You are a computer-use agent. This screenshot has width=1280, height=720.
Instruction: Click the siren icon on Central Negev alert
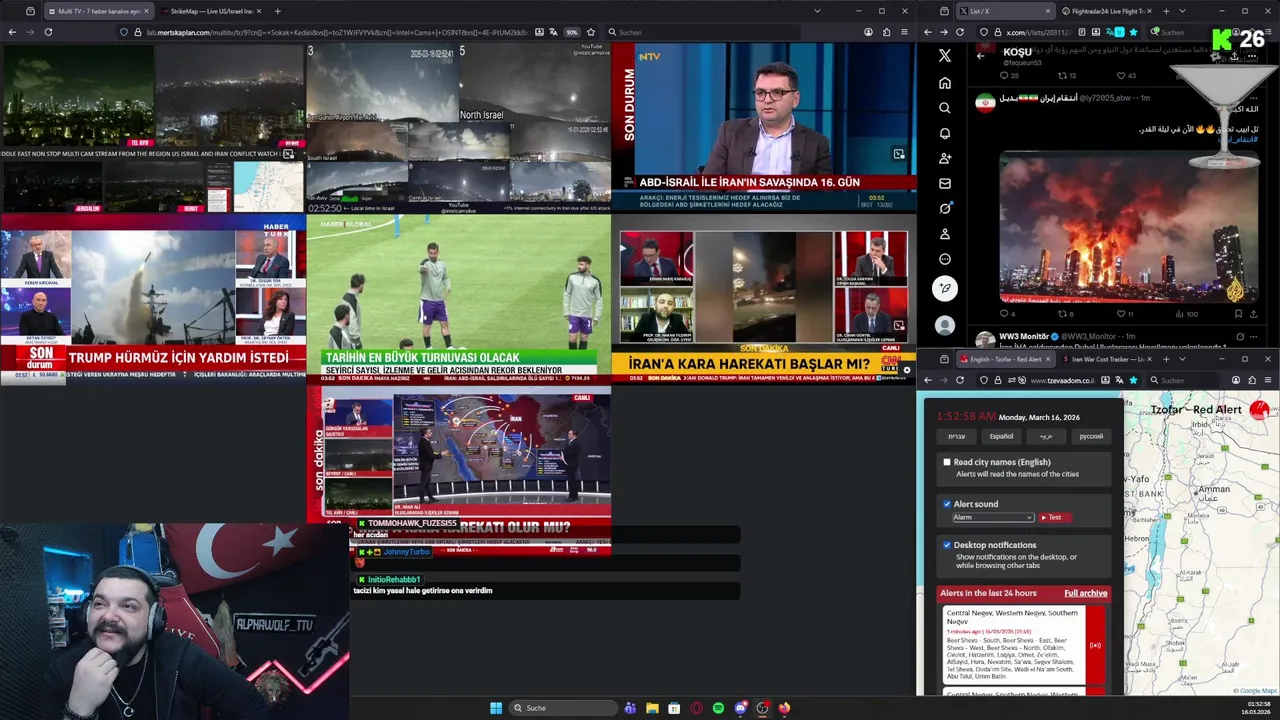point(1095,645)
